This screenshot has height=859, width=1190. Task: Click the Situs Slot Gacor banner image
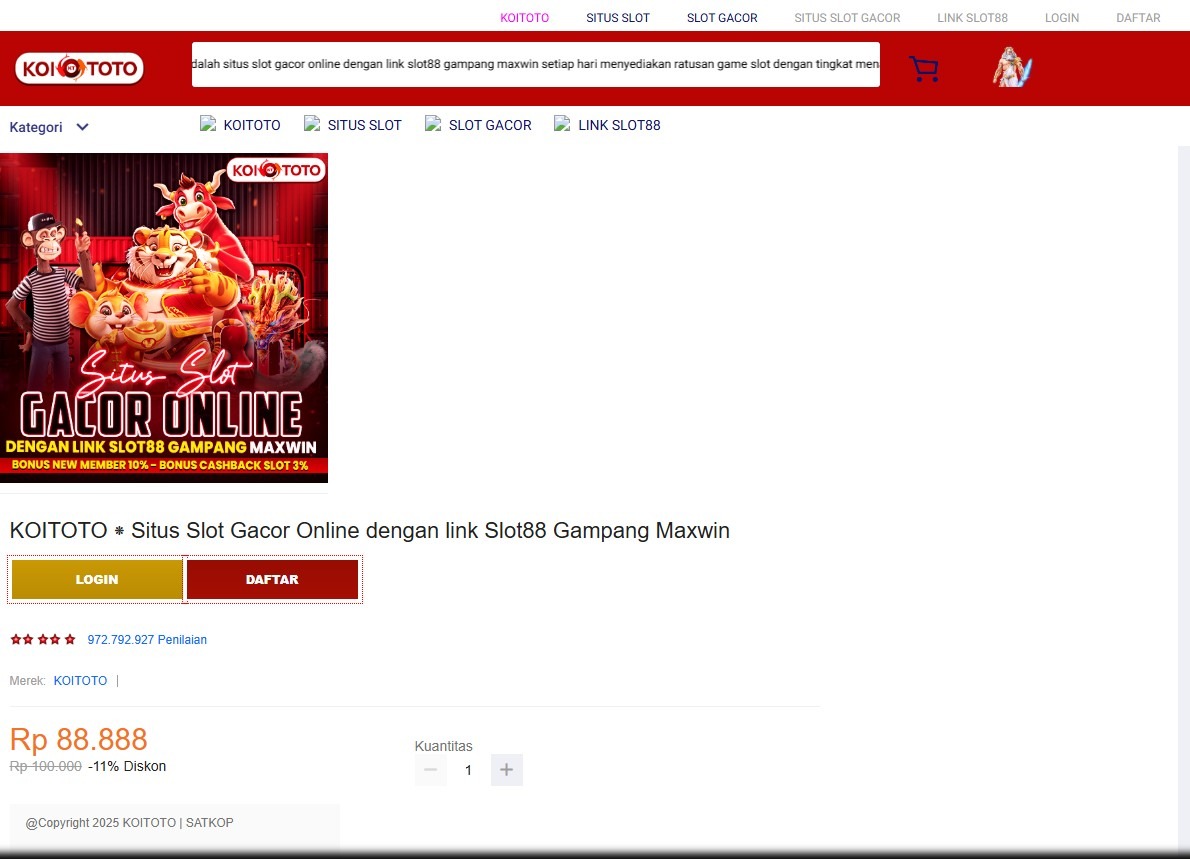pos(164,317)
